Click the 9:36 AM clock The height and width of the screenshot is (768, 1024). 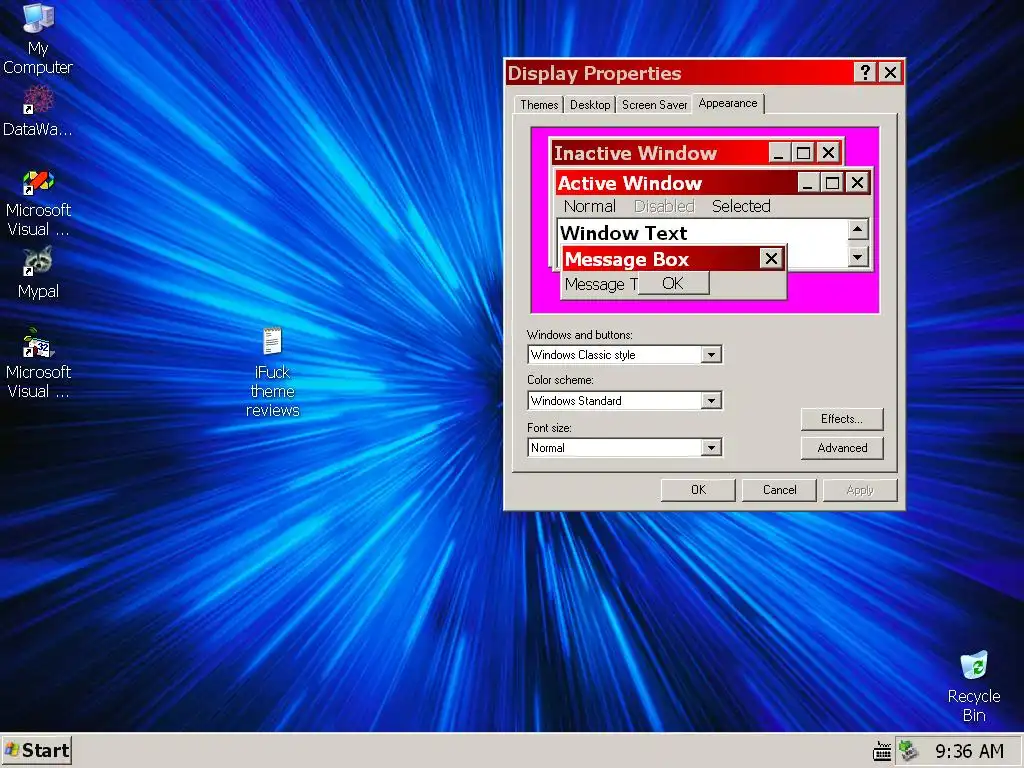969,751
